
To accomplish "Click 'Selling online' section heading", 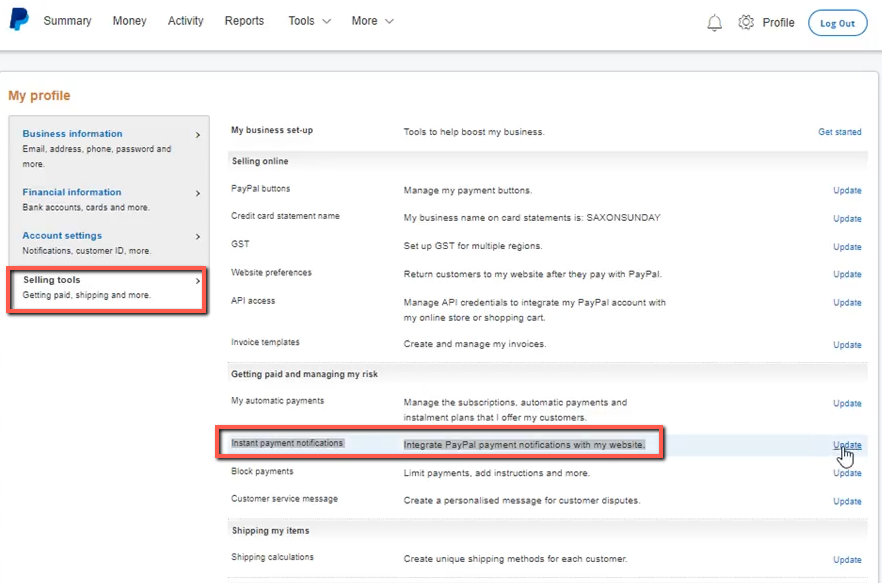I will 260,161.
